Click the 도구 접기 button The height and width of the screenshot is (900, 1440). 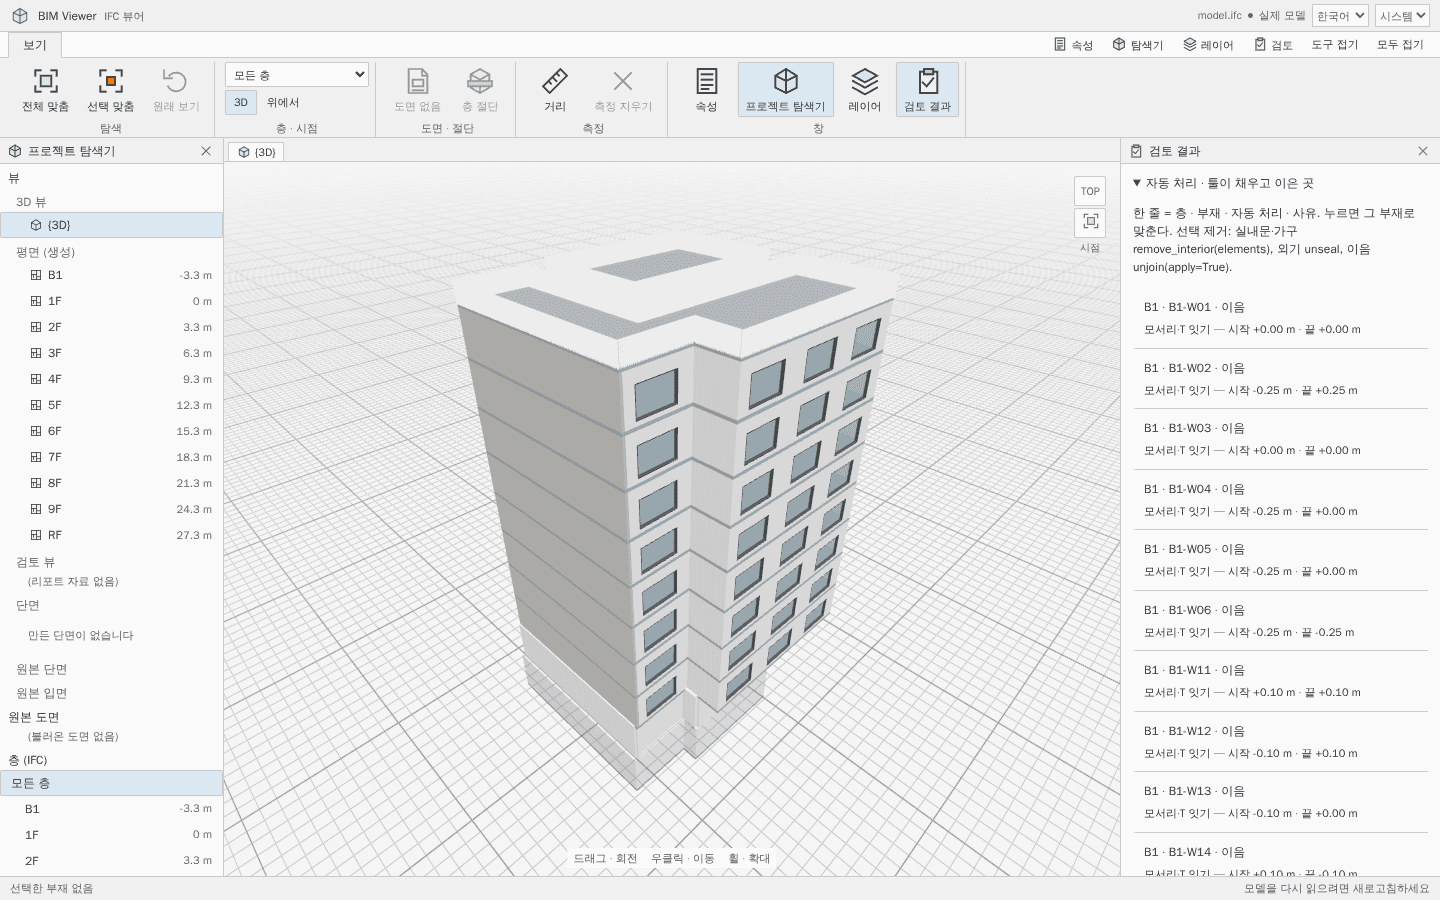pos(1335,44)
